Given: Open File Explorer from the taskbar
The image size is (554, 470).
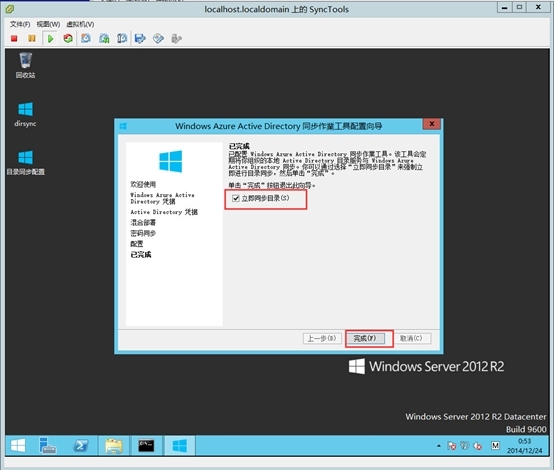Looking at the screenshot, I should coord(114,445).
